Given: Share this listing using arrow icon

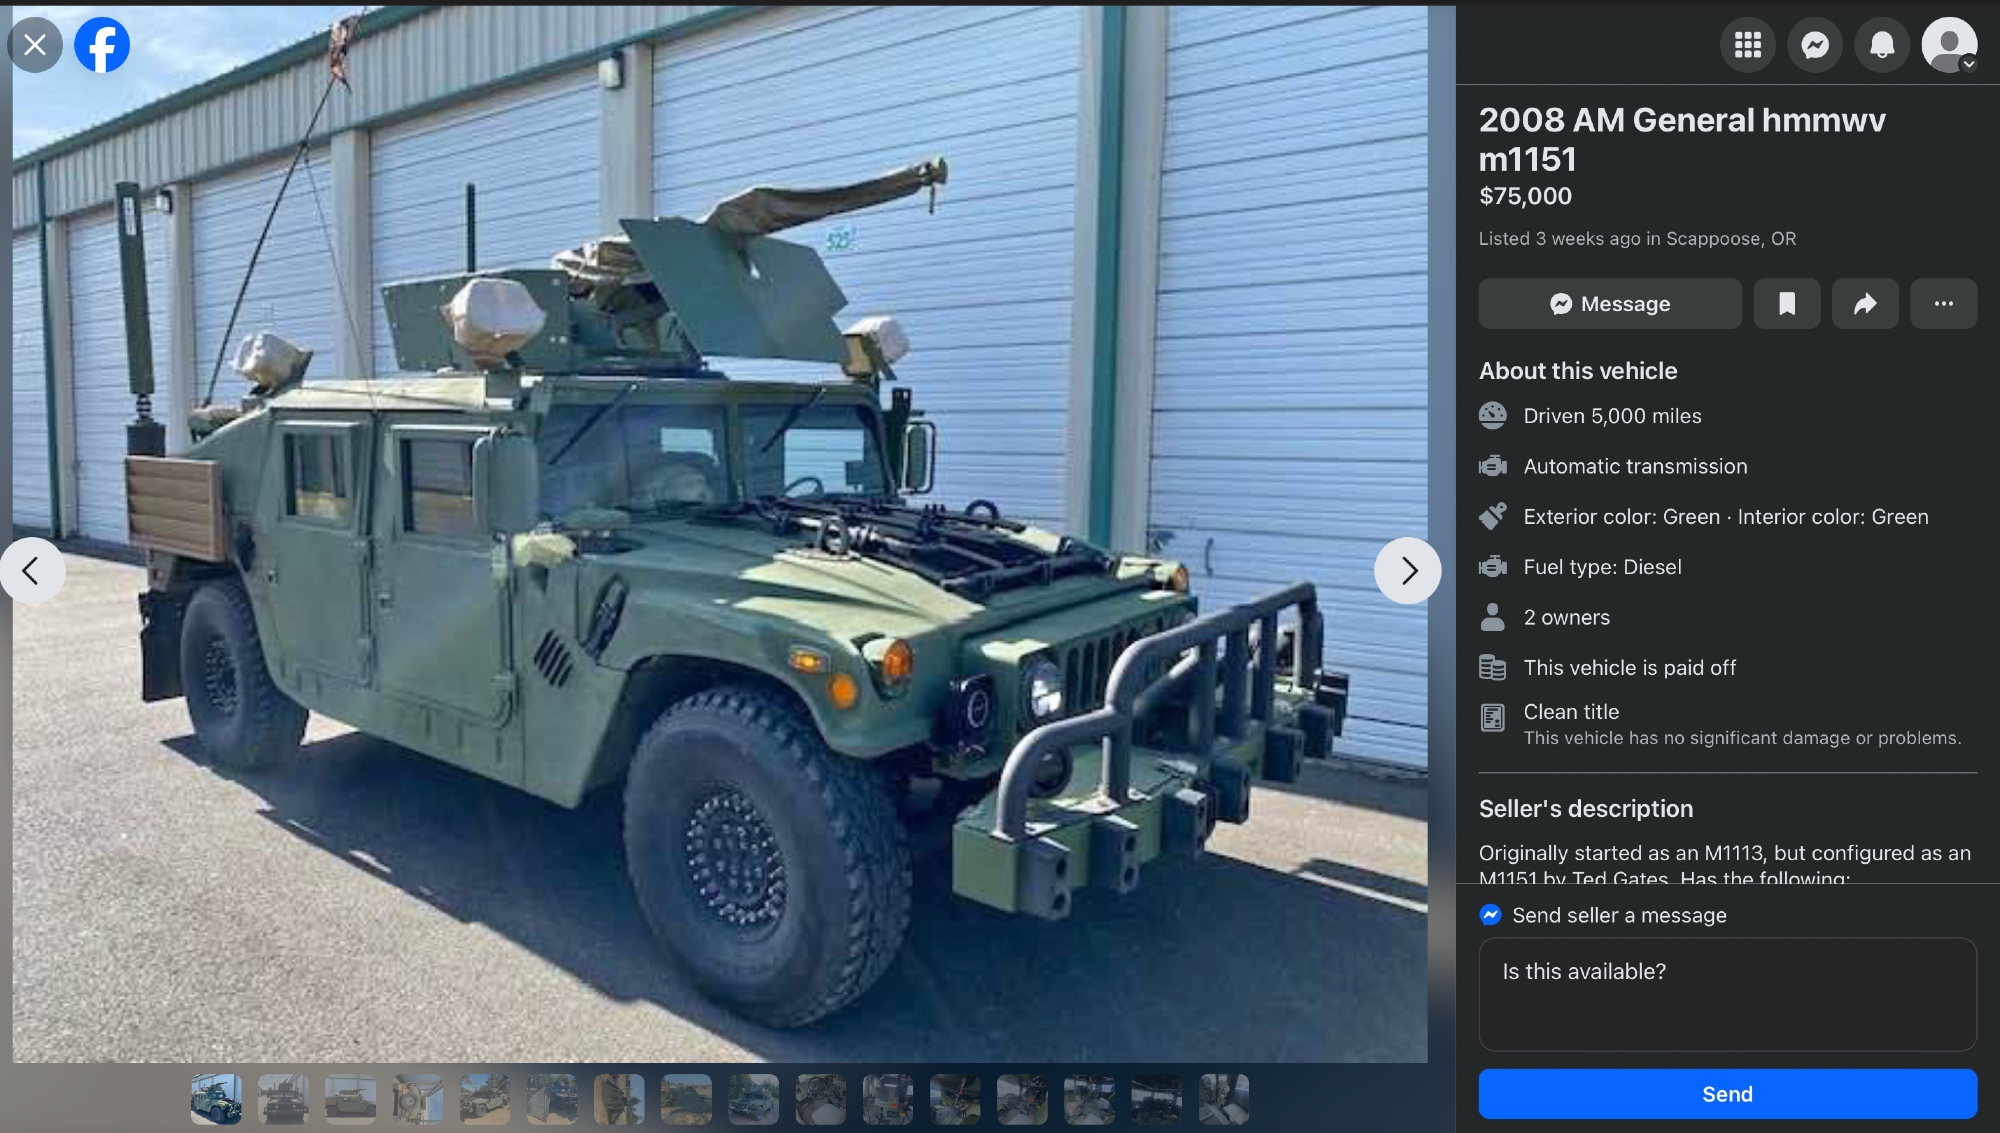Looking at the screenshot, I should click(x=1865, y=304).
